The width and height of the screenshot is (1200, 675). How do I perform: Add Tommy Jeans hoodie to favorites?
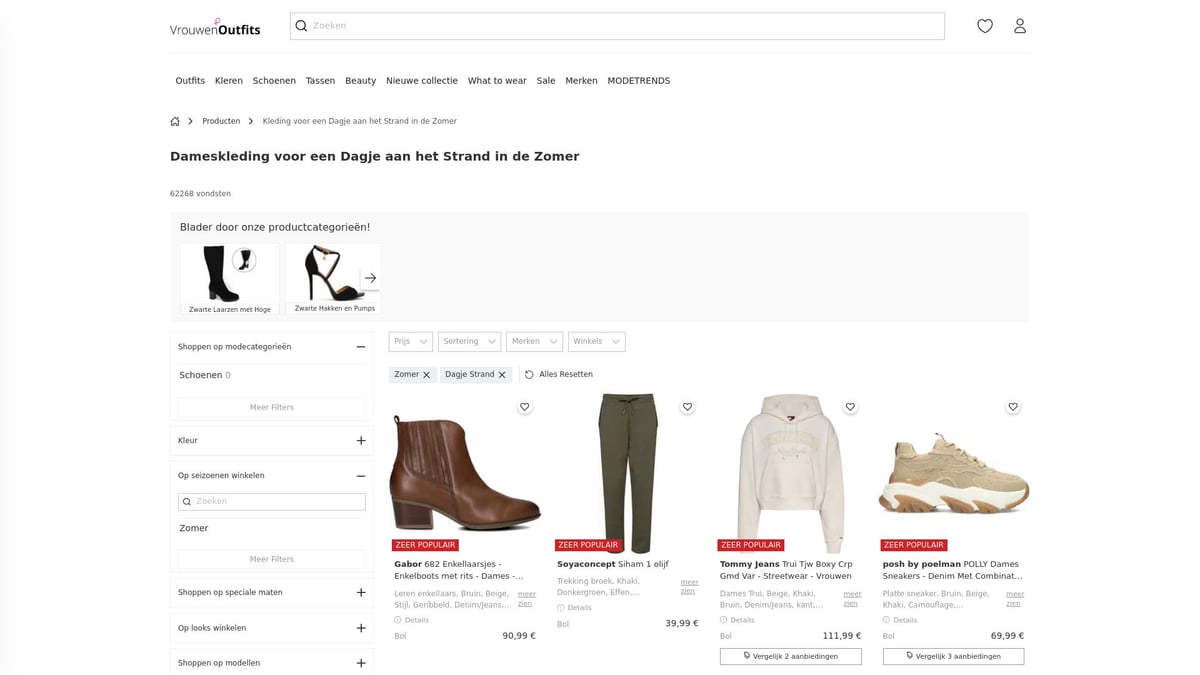click(850, 407)
